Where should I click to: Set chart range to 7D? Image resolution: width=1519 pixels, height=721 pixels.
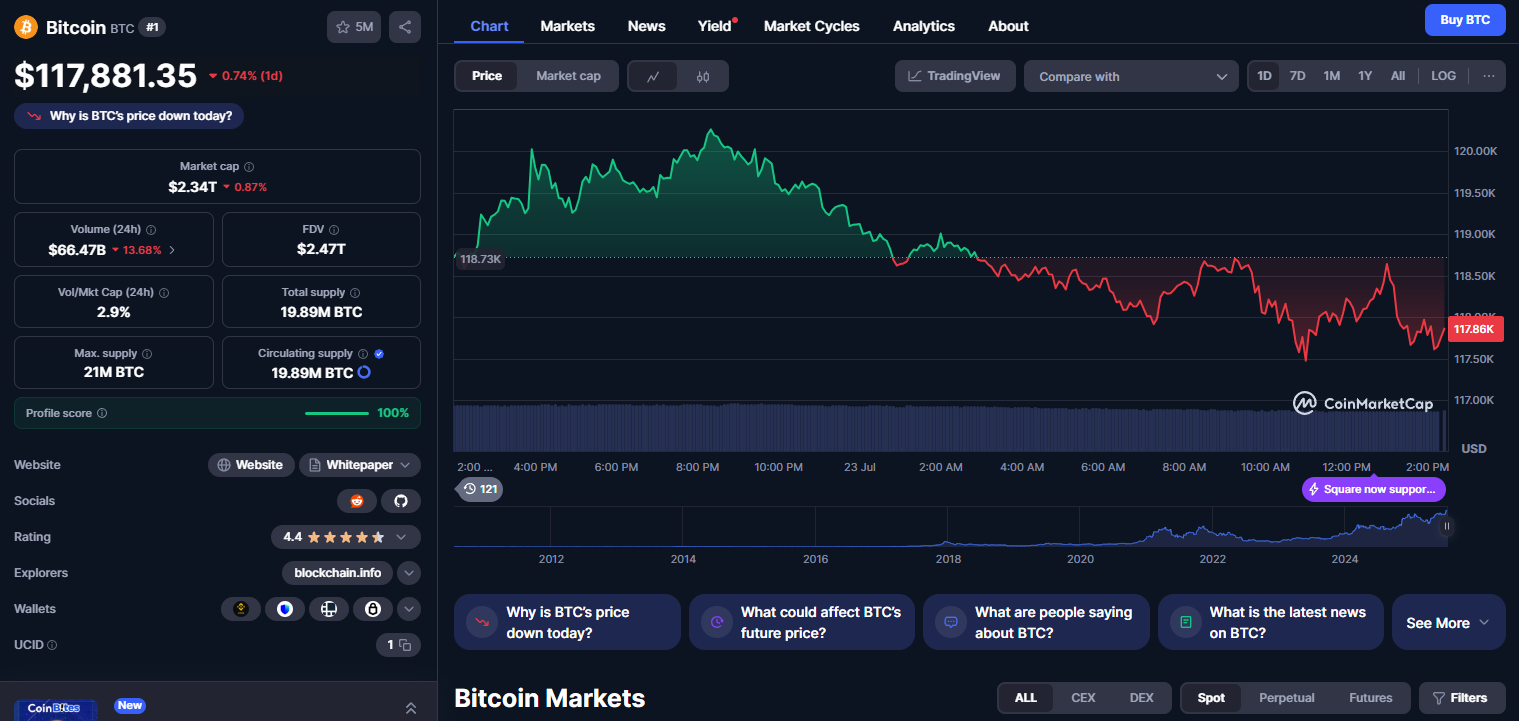point(1297,76)
